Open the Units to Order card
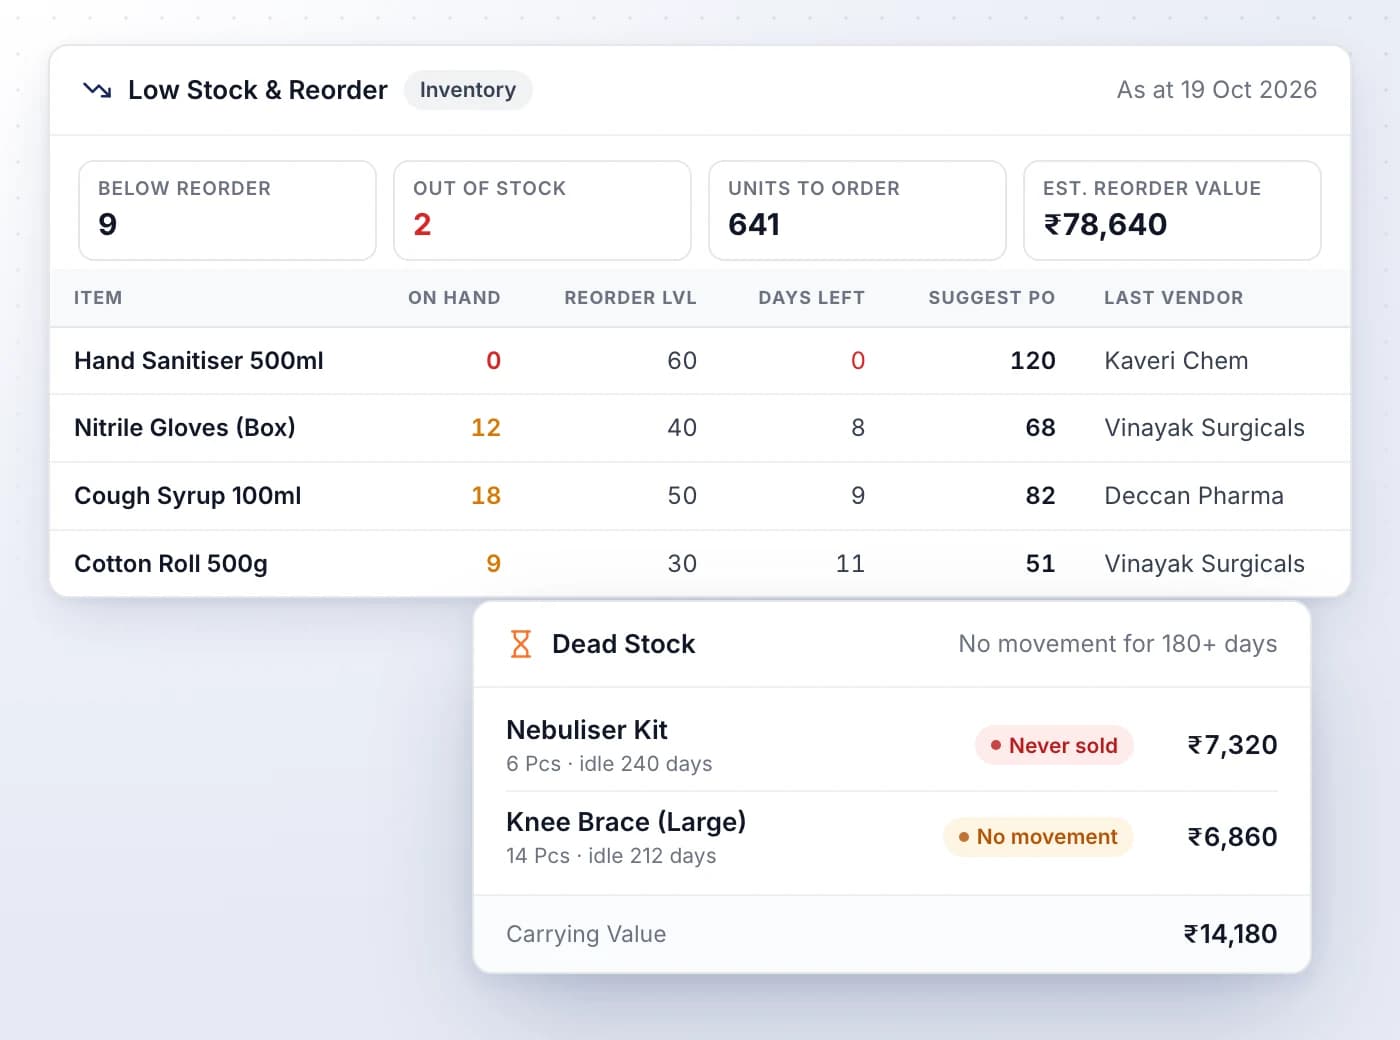 857,210
